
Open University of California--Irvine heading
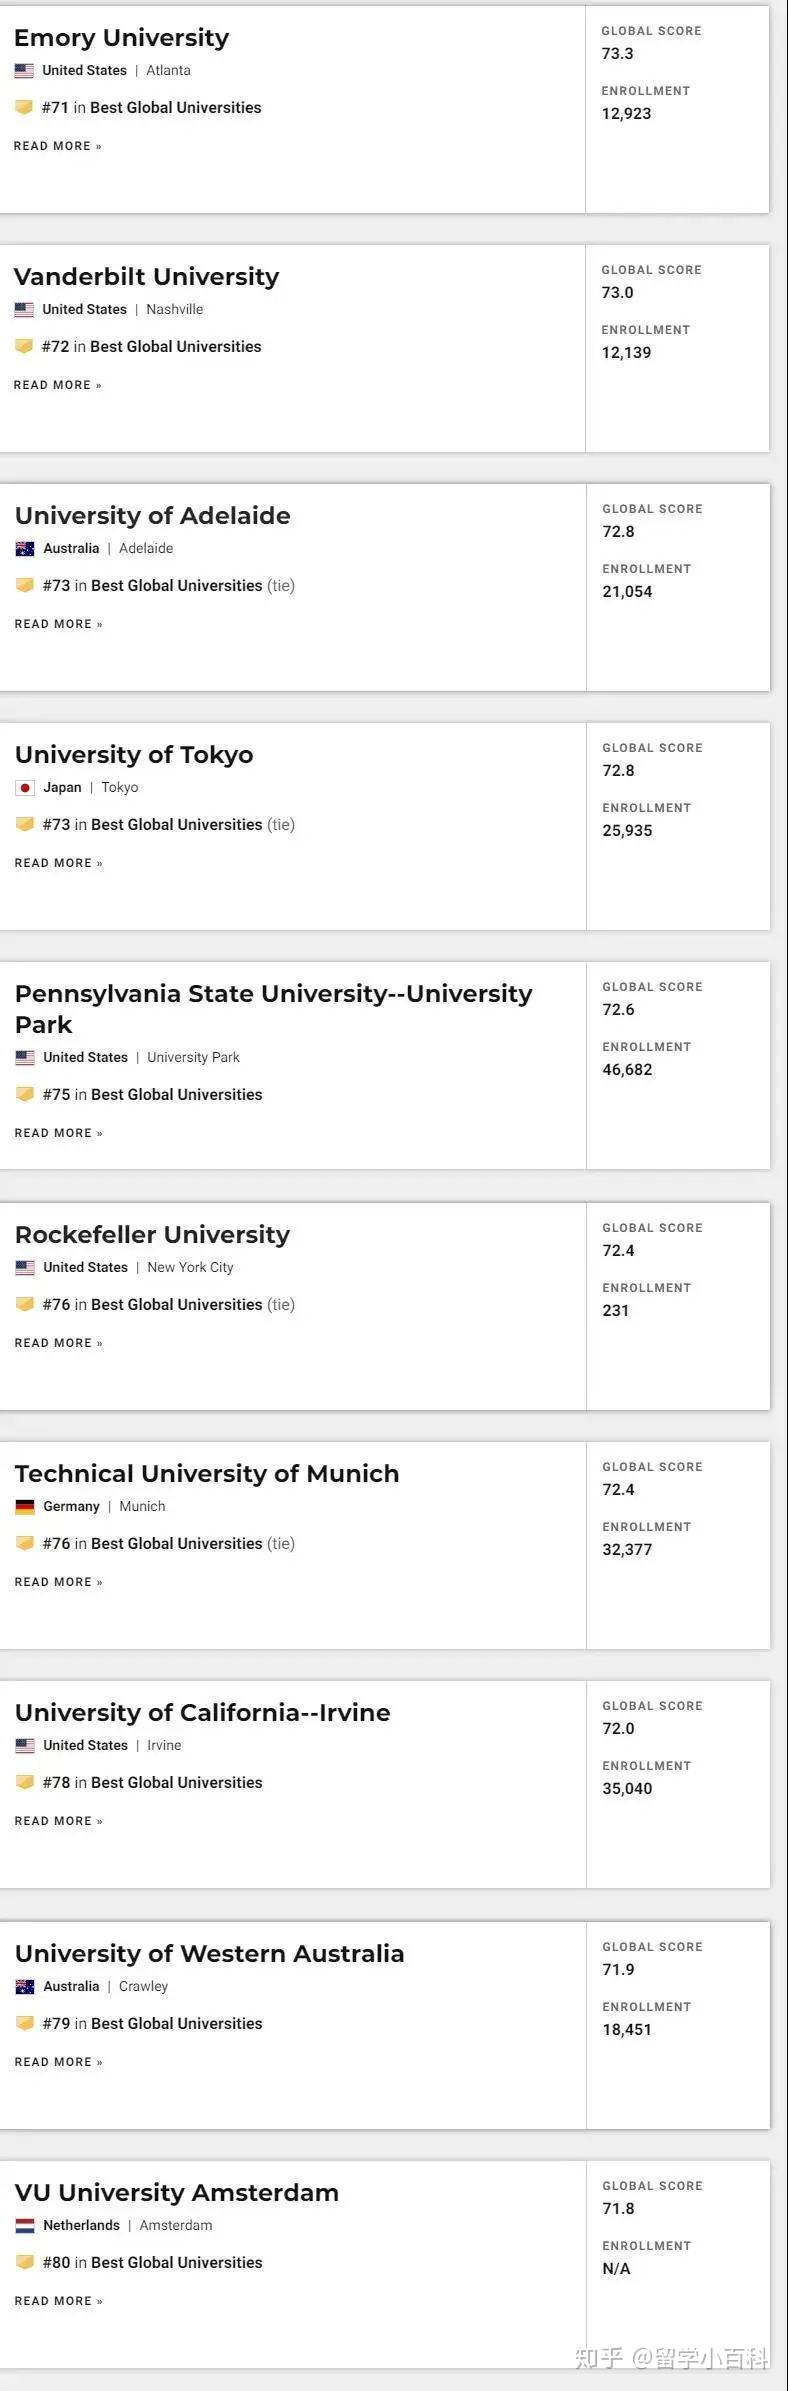[x=202, y=1713]
